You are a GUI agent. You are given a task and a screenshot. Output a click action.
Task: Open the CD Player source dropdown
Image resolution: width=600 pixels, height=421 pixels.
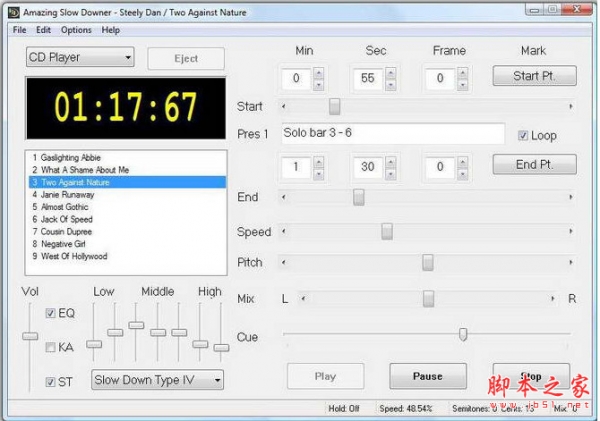[80, 57]
